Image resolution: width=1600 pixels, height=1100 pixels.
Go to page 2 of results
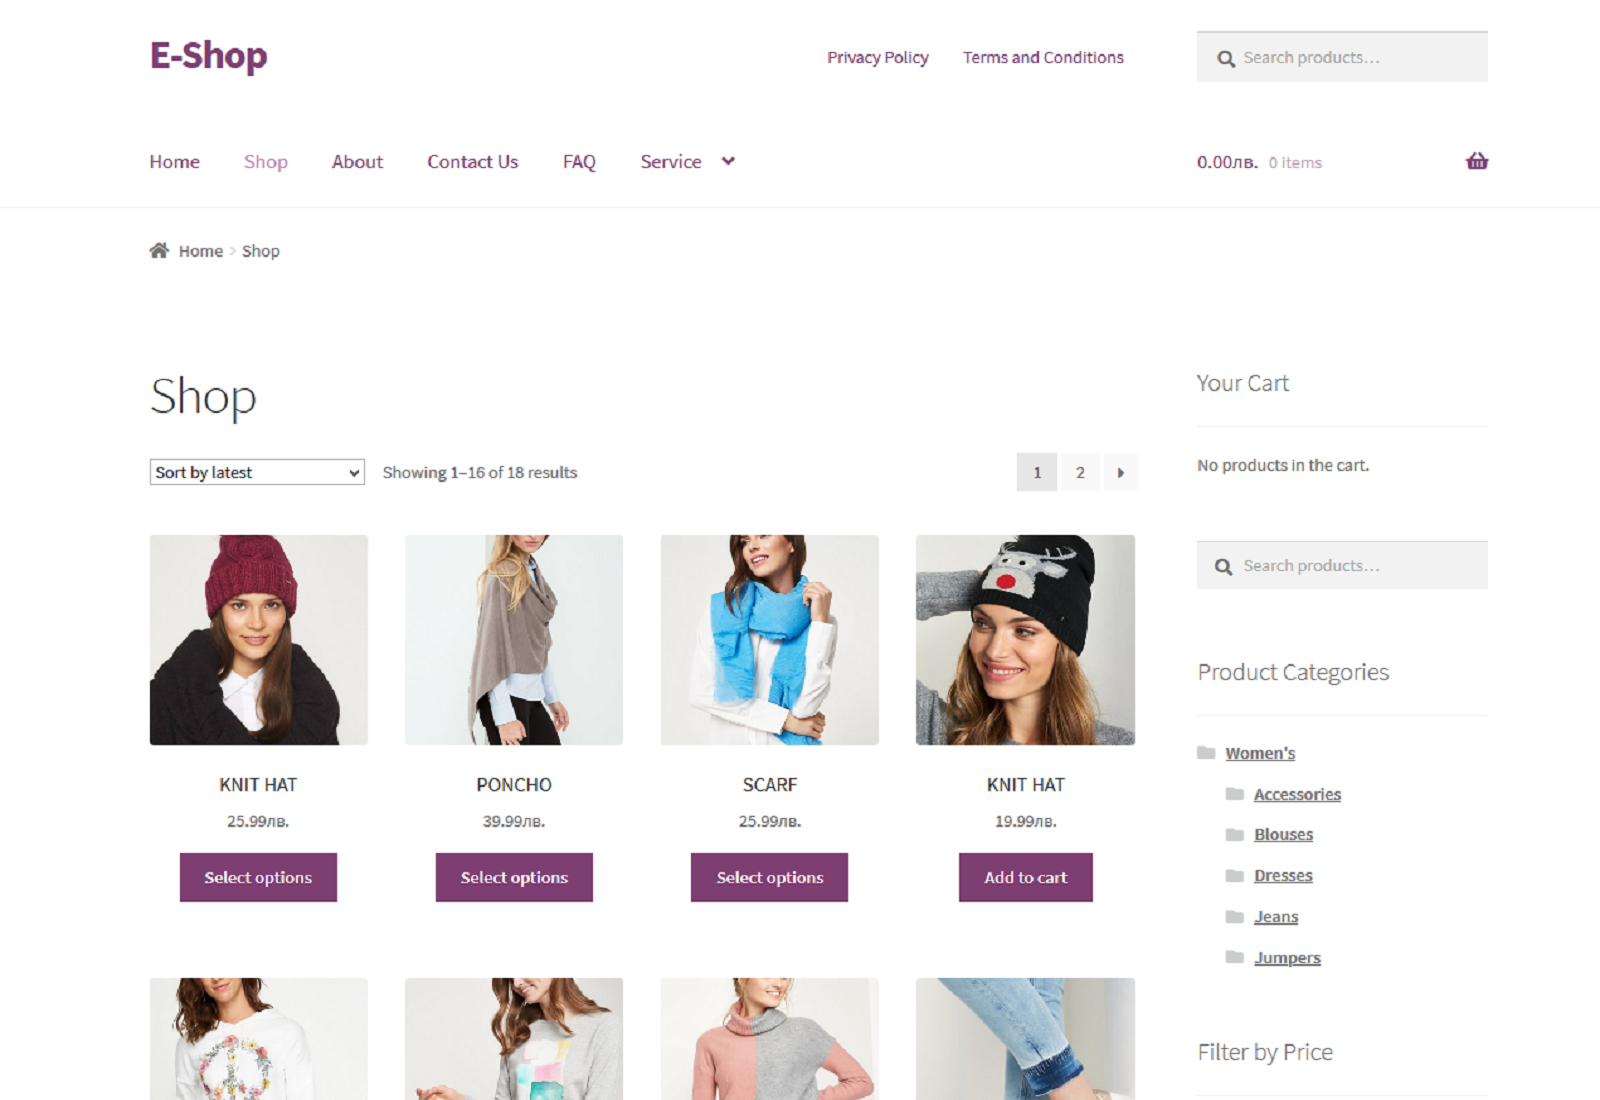point(1080,473)
